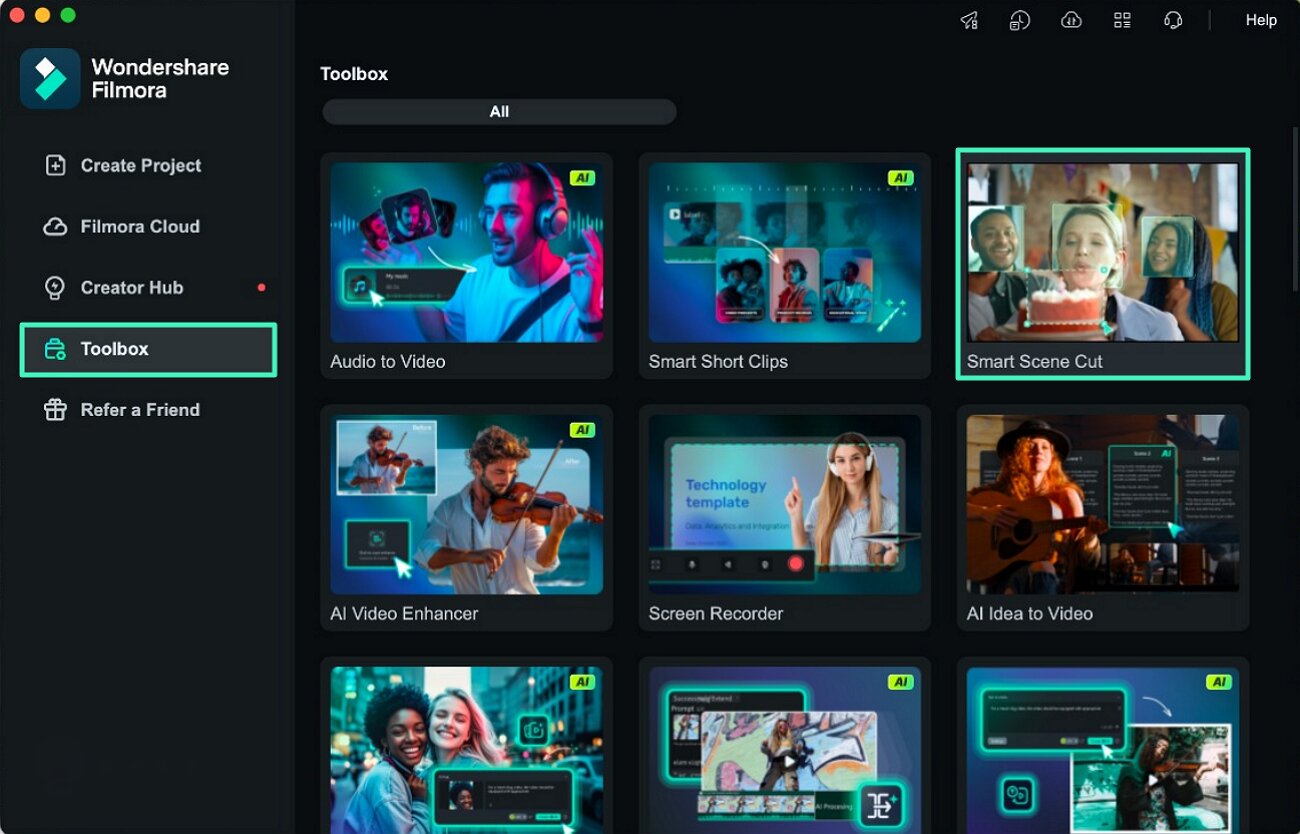This screenshot has height=834, width=1300.
Task: Click the AI Idea to Video label
Action: click(1030, 614)
